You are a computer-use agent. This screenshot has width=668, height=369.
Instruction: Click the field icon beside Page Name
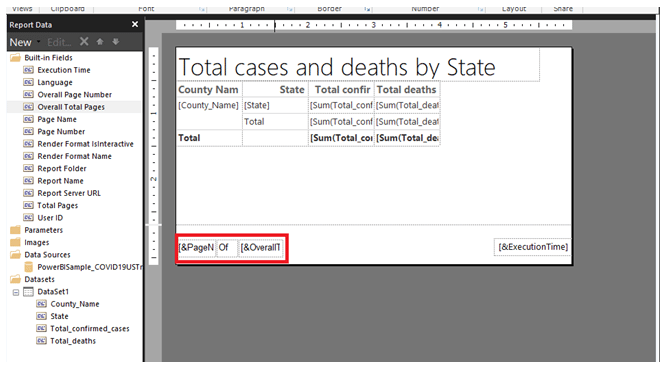(x=29, y=119)
